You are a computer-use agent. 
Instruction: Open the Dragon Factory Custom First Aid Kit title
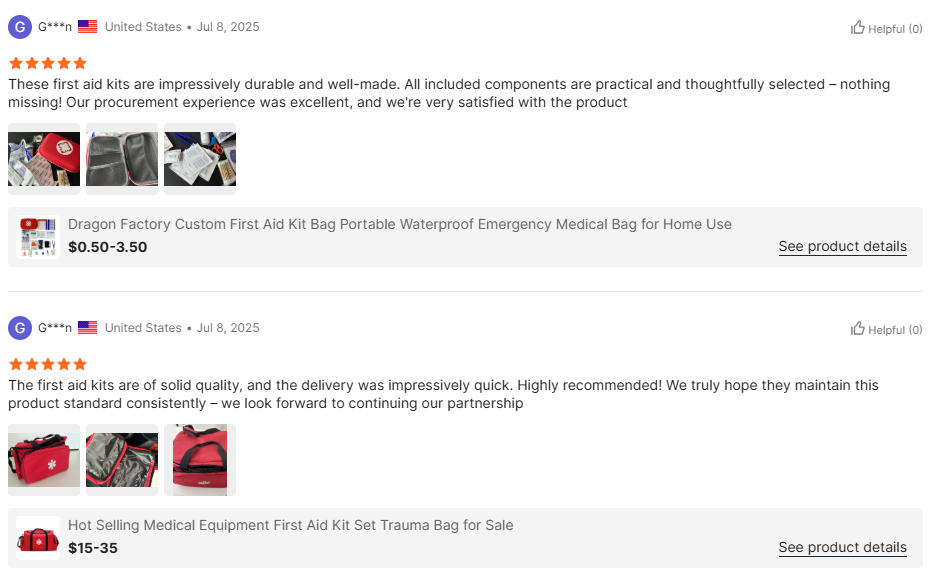pos(400,225)
